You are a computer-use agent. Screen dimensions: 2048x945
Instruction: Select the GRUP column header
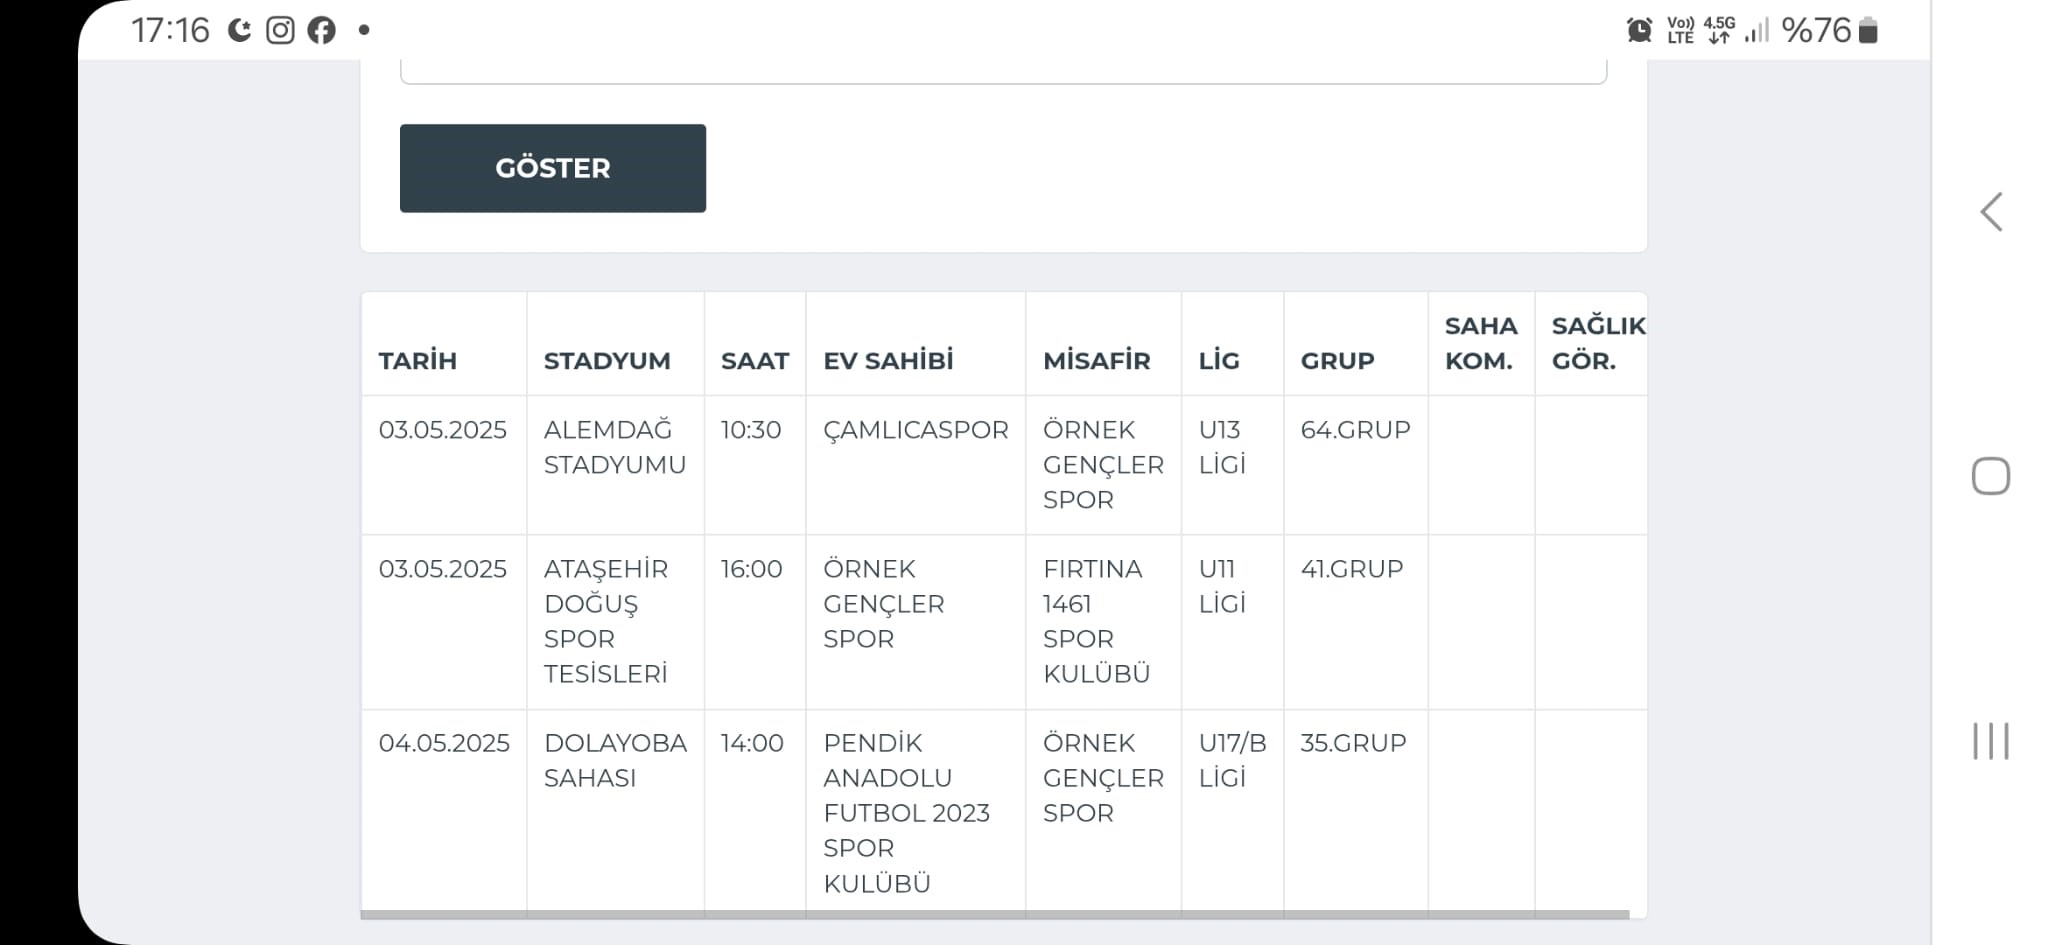[x=1337, y=361]
